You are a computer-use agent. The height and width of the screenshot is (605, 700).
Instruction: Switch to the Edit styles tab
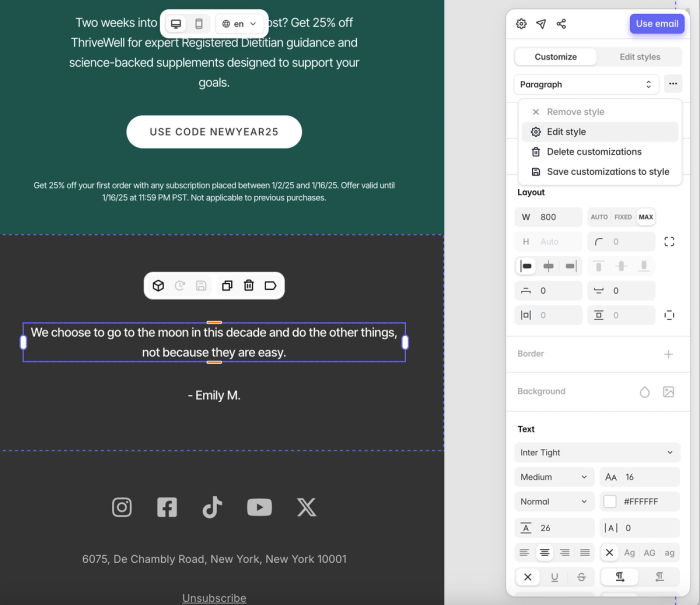[x=639, y=57]
